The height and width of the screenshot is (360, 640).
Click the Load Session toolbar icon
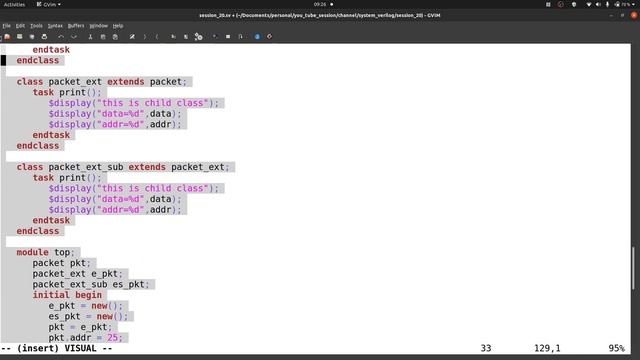[173, 37]
